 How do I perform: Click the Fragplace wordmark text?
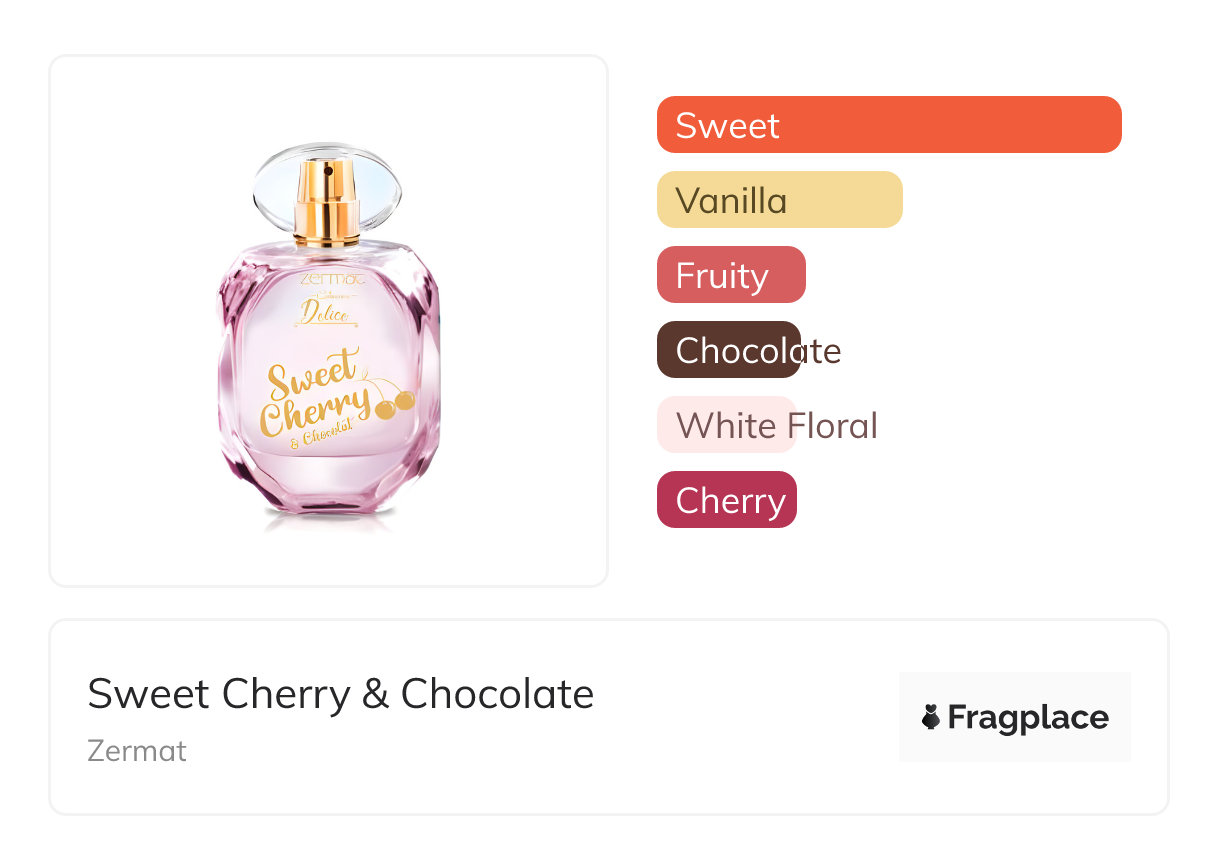1027,717
